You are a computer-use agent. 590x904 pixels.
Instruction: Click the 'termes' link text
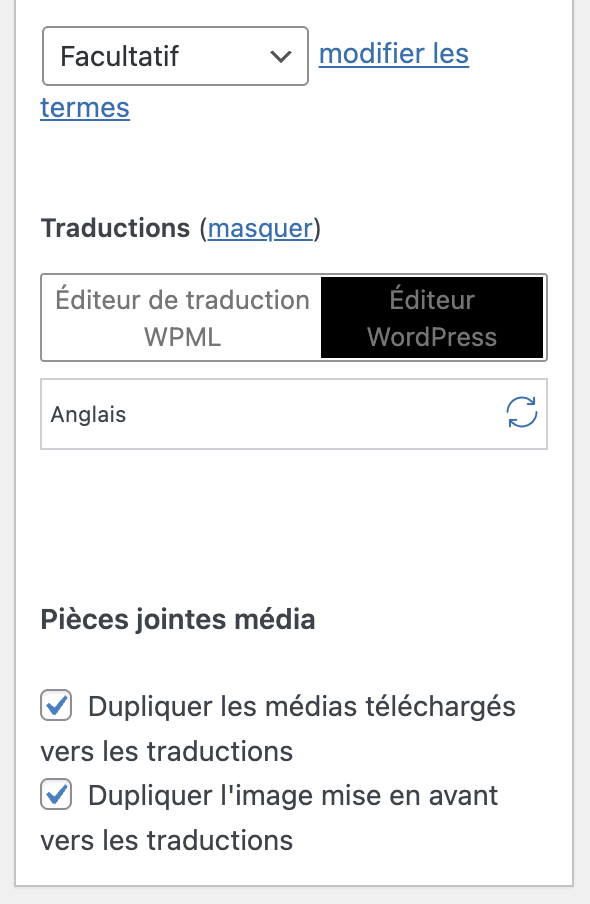[x=85, y=108]
